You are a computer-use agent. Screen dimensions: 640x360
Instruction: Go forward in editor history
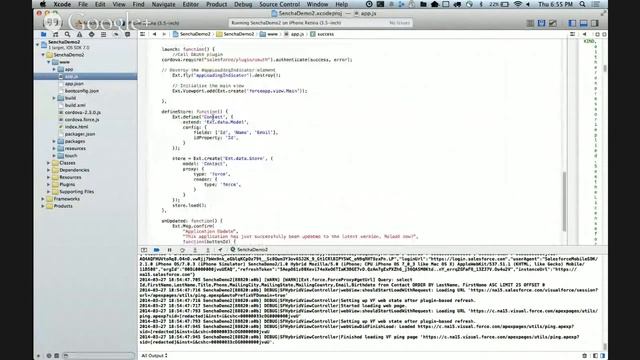coord(164,34)
